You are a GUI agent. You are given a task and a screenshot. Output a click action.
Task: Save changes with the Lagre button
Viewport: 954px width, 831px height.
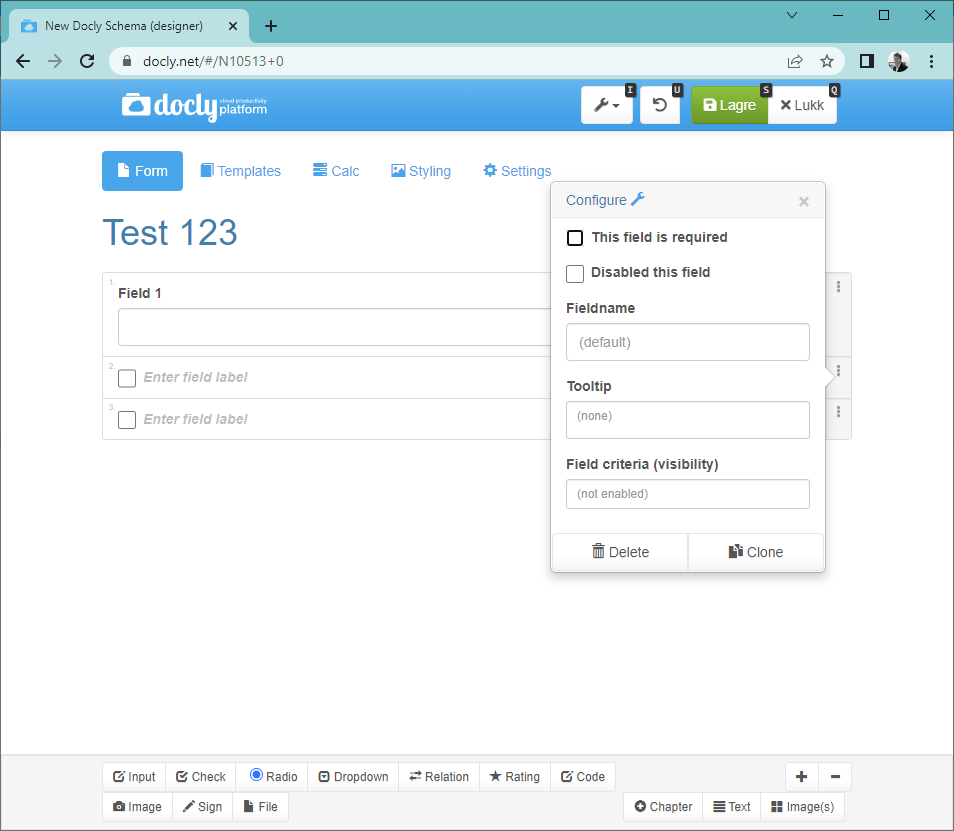point(729,104)
